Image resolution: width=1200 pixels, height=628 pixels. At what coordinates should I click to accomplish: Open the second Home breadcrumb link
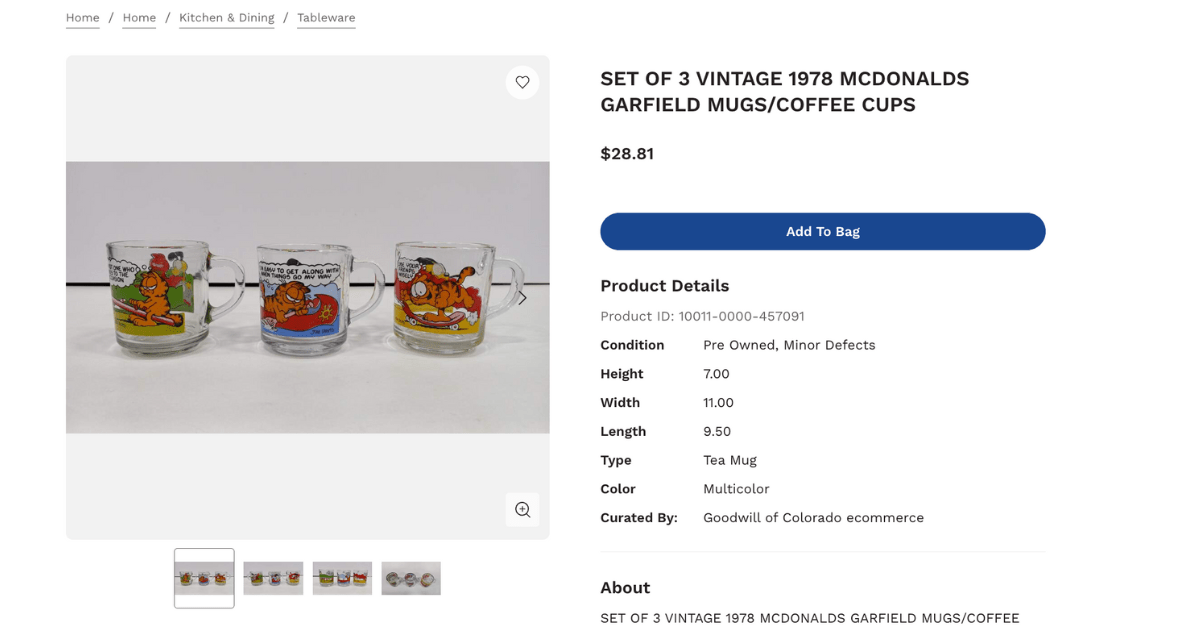[x=139, y=18]
